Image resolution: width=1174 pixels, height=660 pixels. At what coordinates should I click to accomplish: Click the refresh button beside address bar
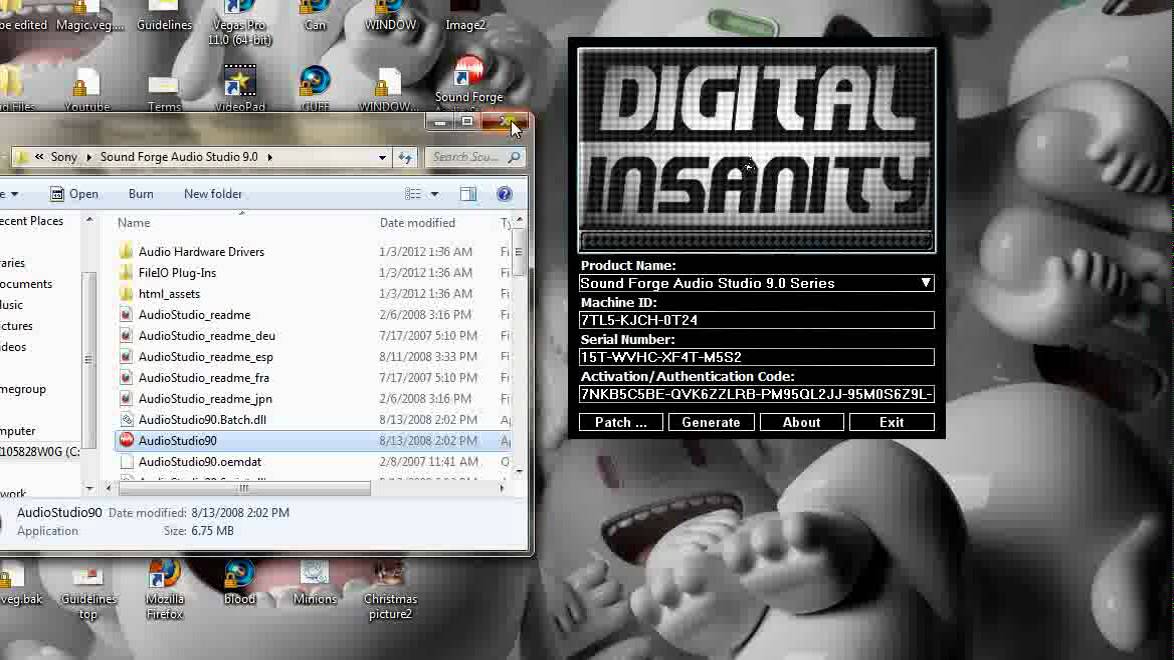405,157
